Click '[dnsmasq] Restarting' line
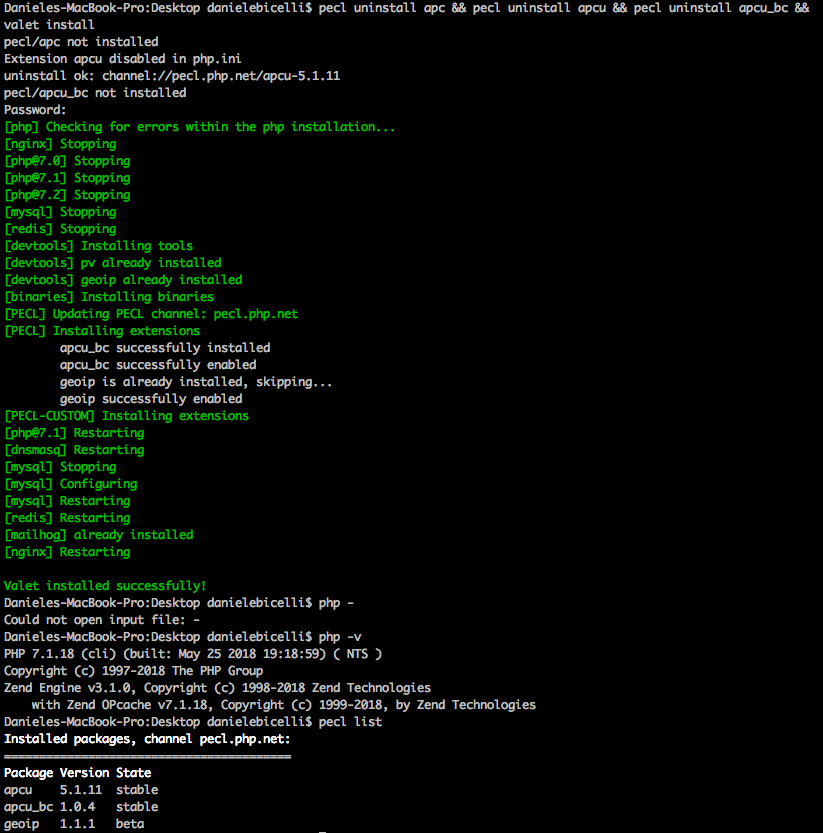The image size is (823, 833). [74, 450]
